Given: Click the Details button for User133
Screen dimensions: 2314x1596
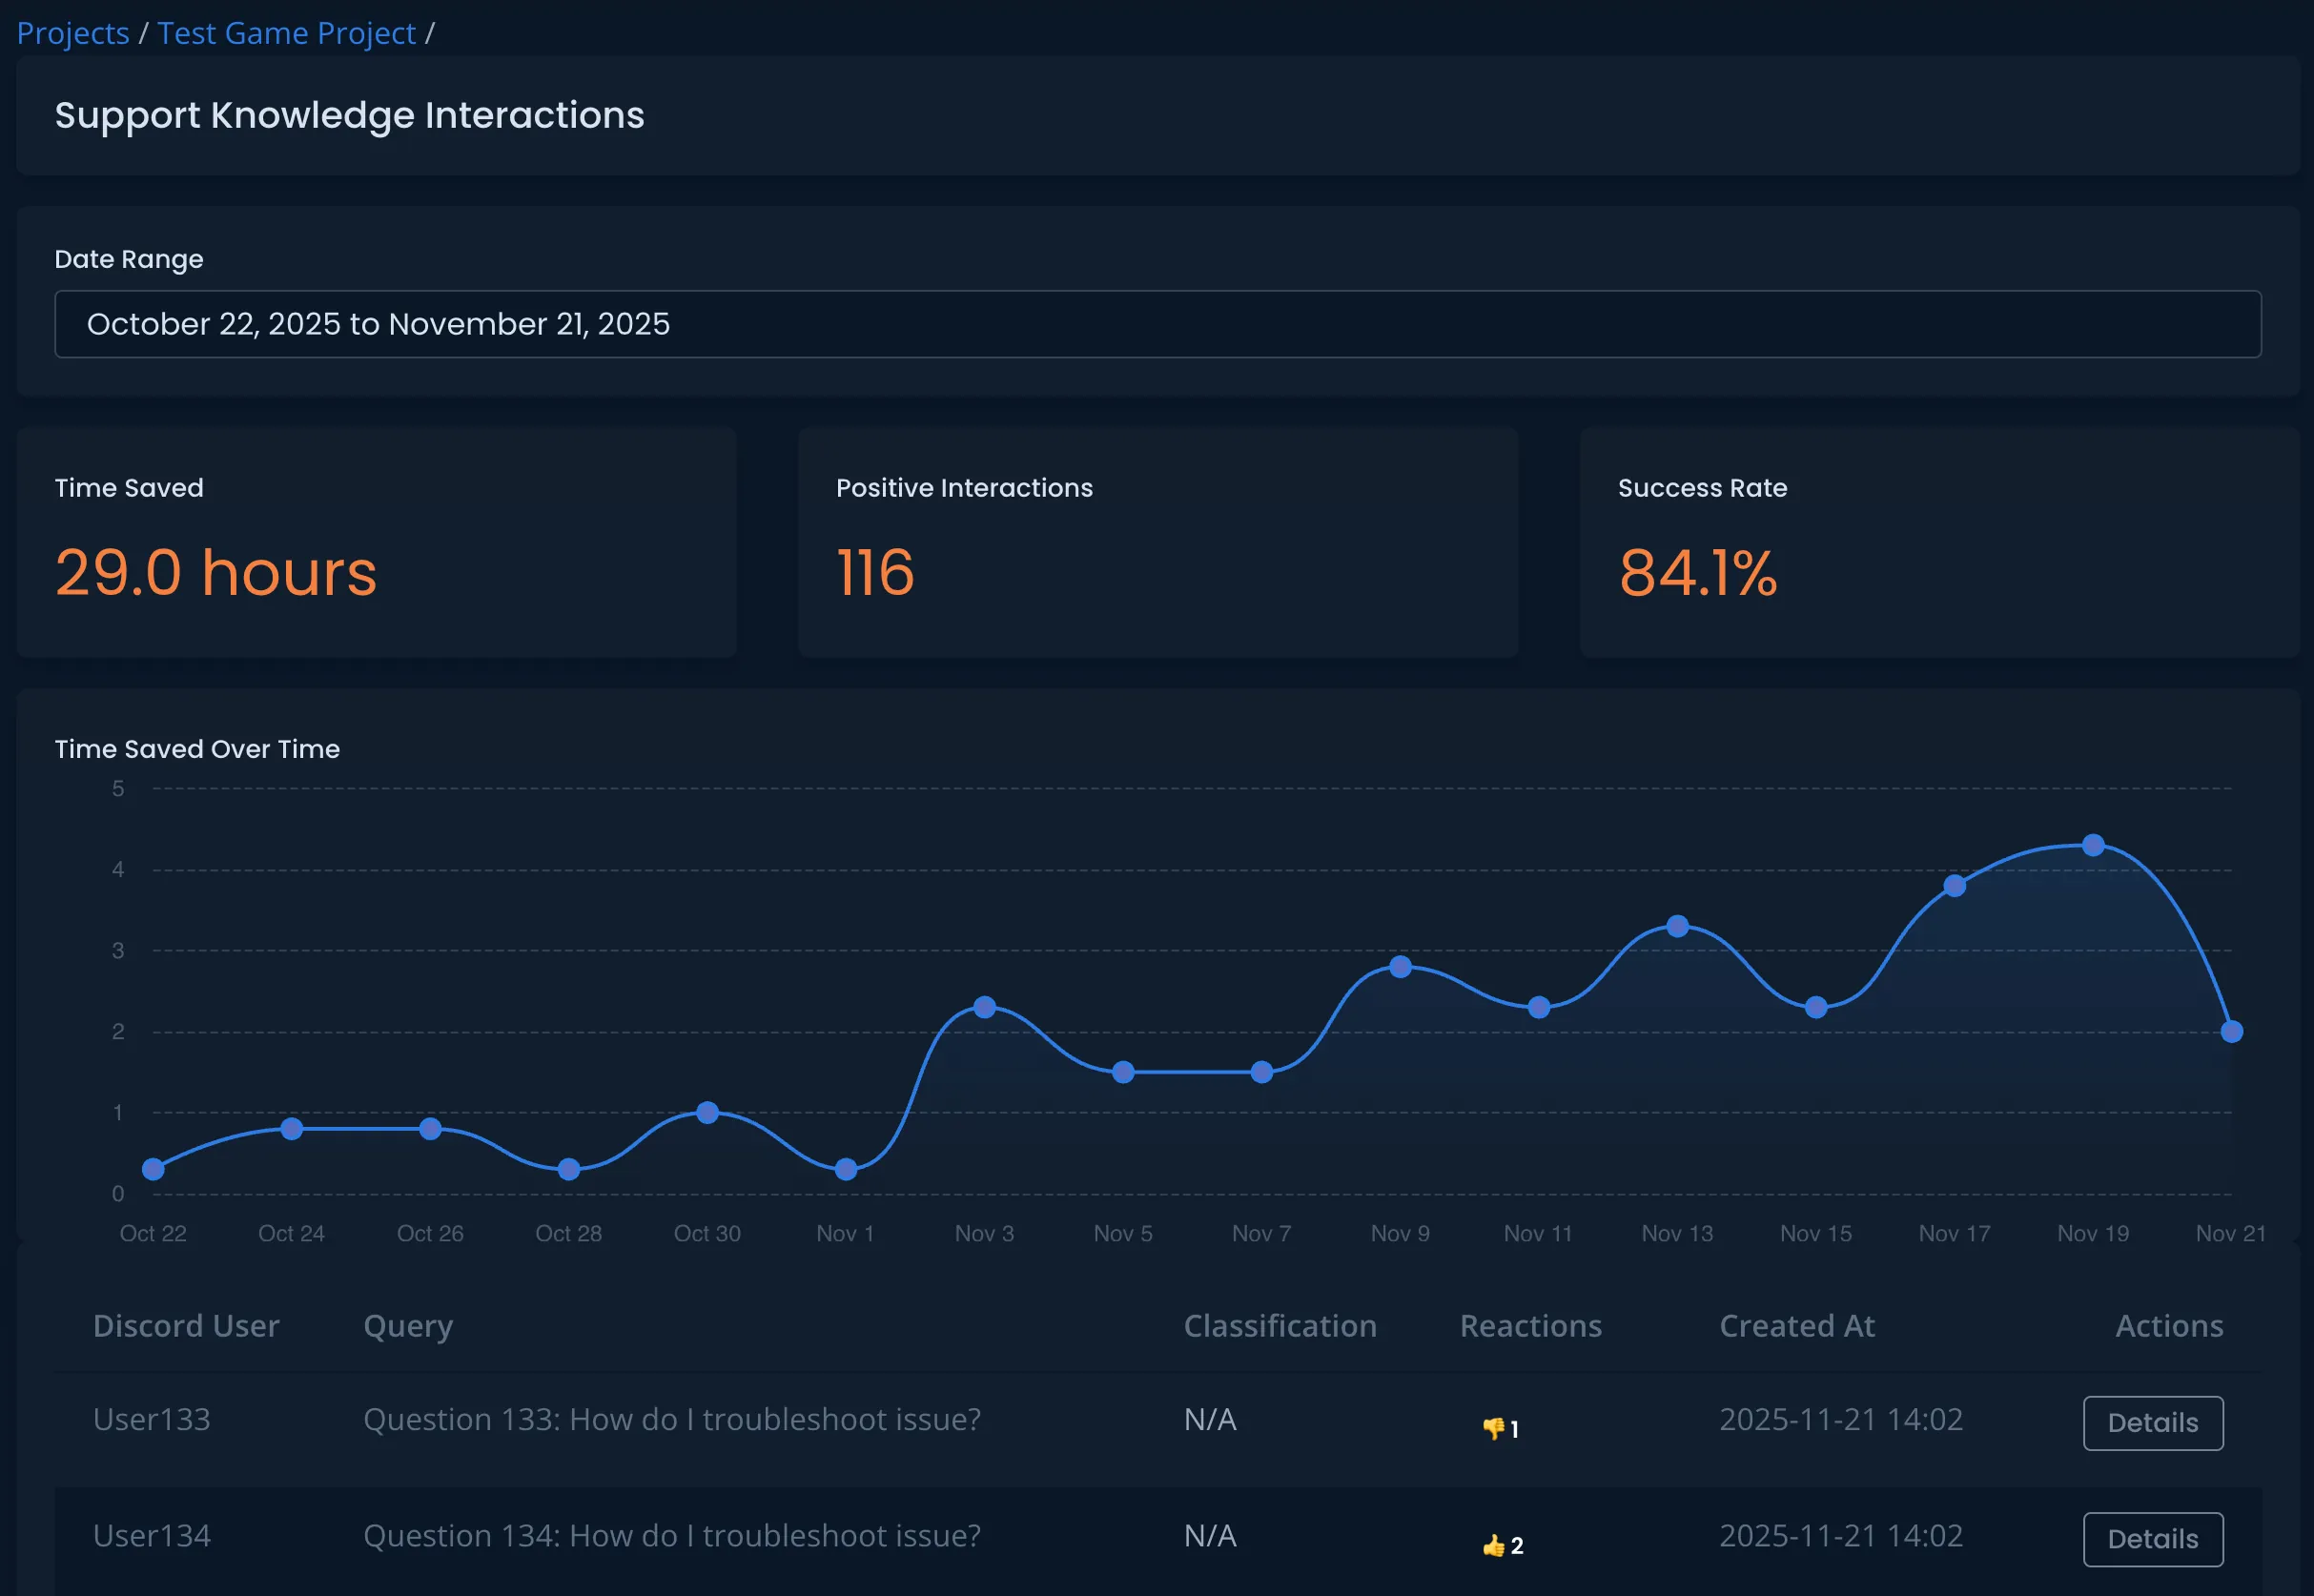Looking at the screenshot, I should [2152, 1423].
